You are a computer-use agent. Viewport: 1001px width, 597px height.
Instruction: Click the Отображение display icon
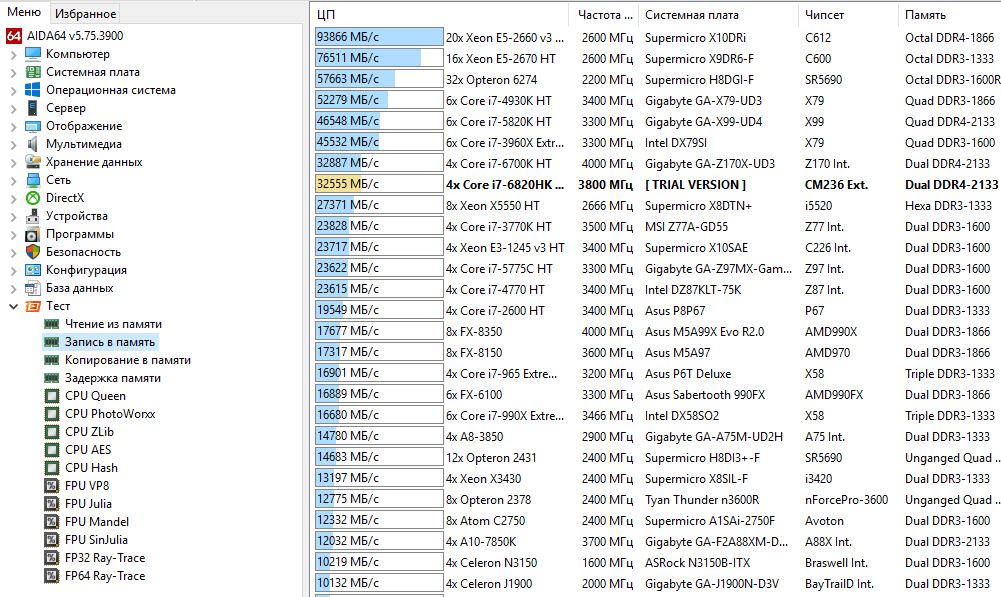33,126
